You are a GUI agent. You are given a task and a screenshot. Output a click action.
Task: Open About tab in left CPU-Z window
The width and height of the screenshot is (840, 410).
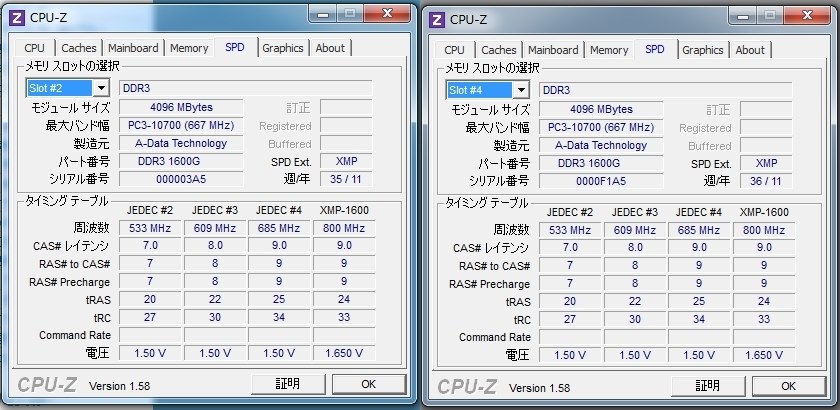pyautogui.click(x=330, y=48)
